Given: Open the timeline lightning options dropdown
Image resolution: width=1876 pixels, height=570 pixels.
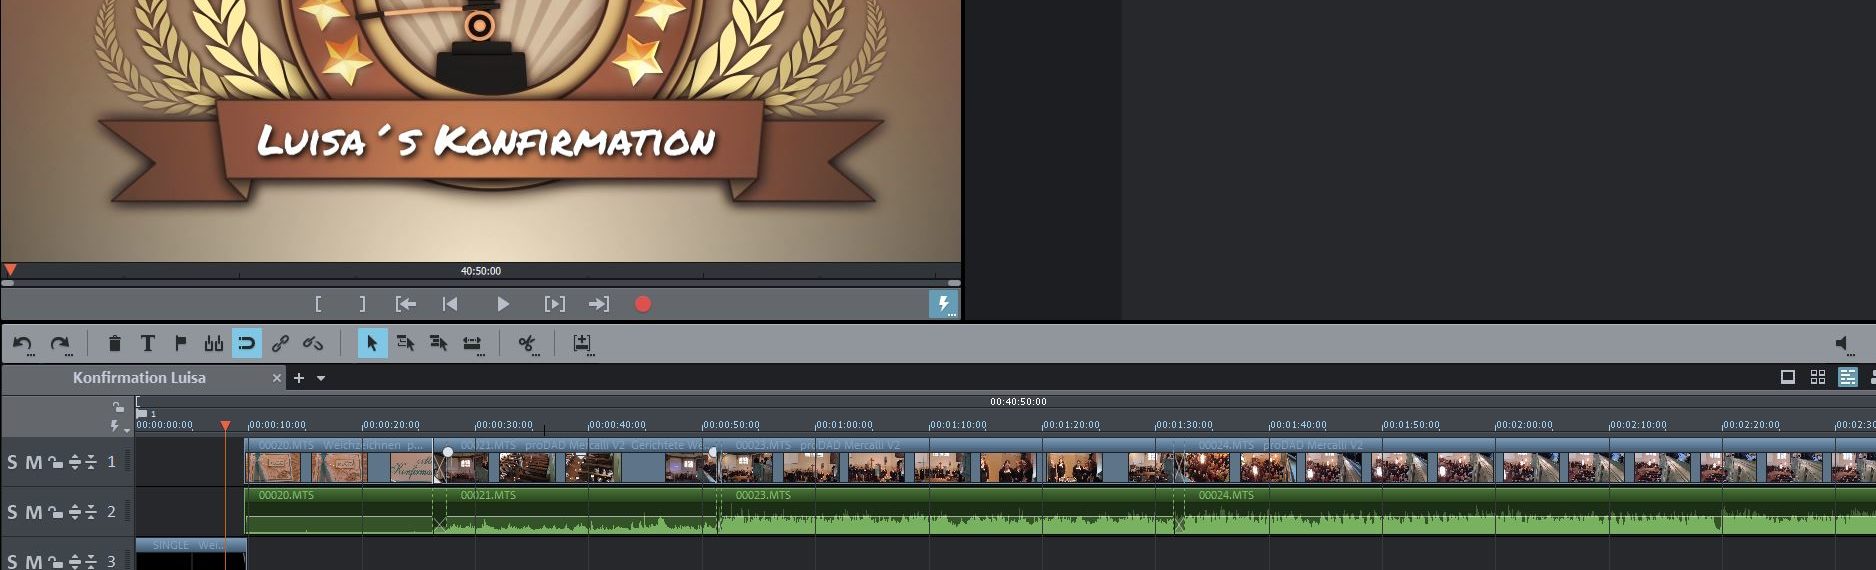Looking at the screenshot, I should point(120,426).
